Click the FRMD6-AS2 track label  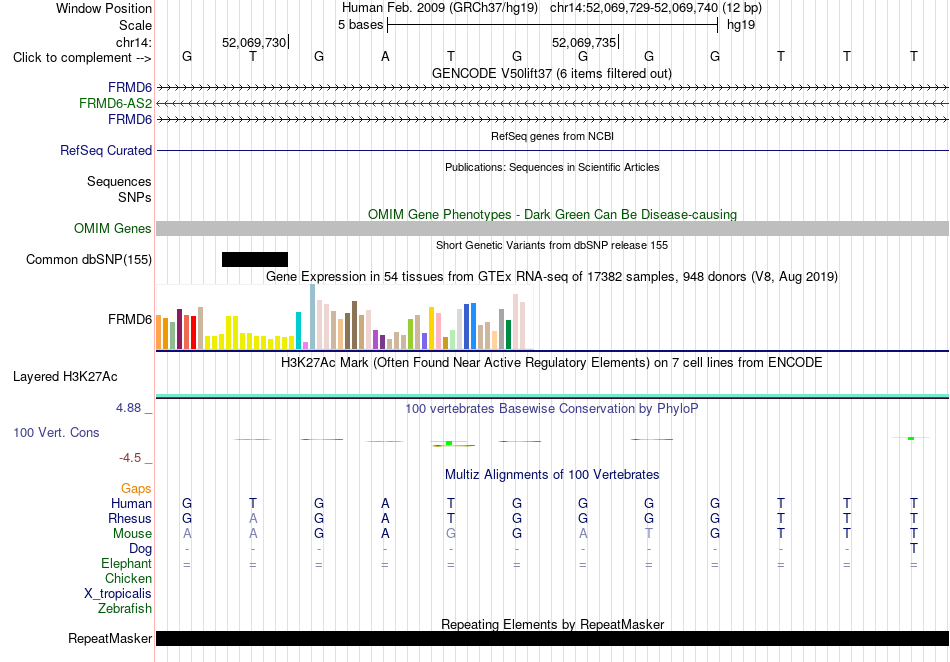115,104
